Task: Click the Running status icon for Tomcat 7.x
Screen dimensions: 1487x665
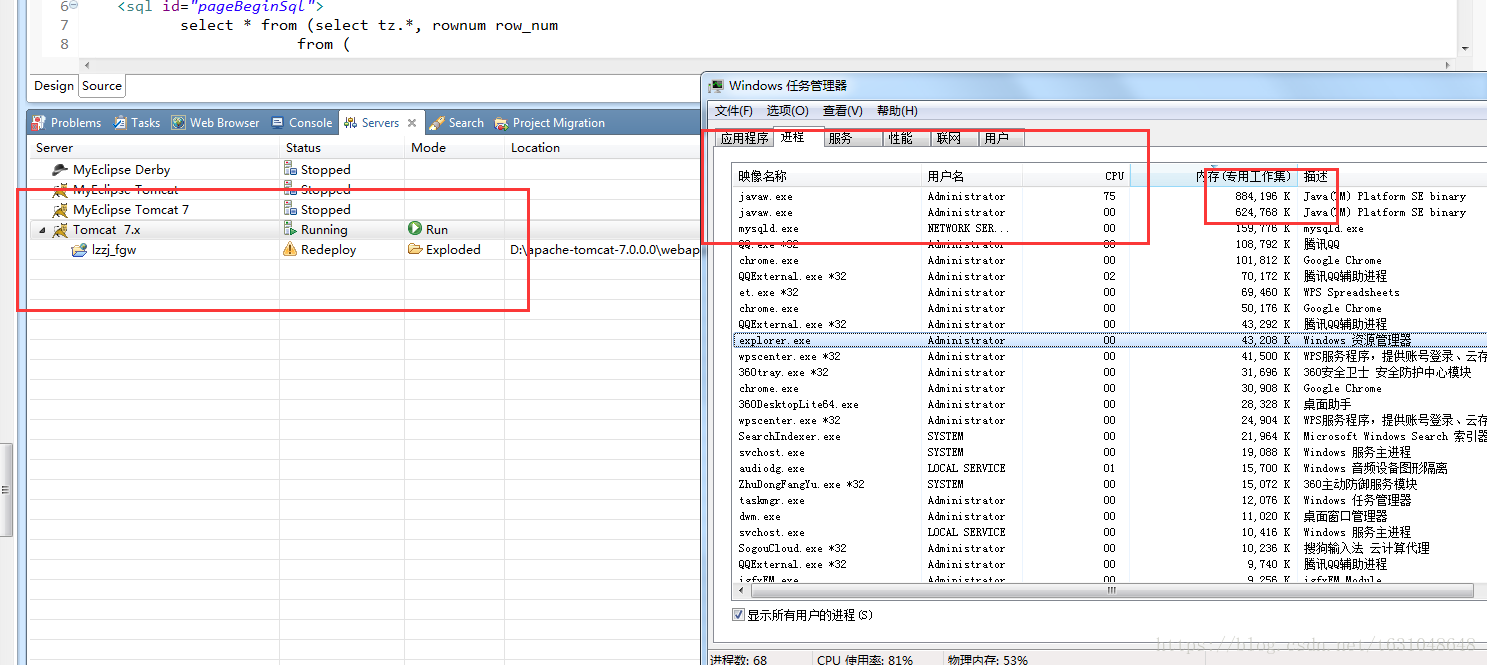Action: pos(291,229)
